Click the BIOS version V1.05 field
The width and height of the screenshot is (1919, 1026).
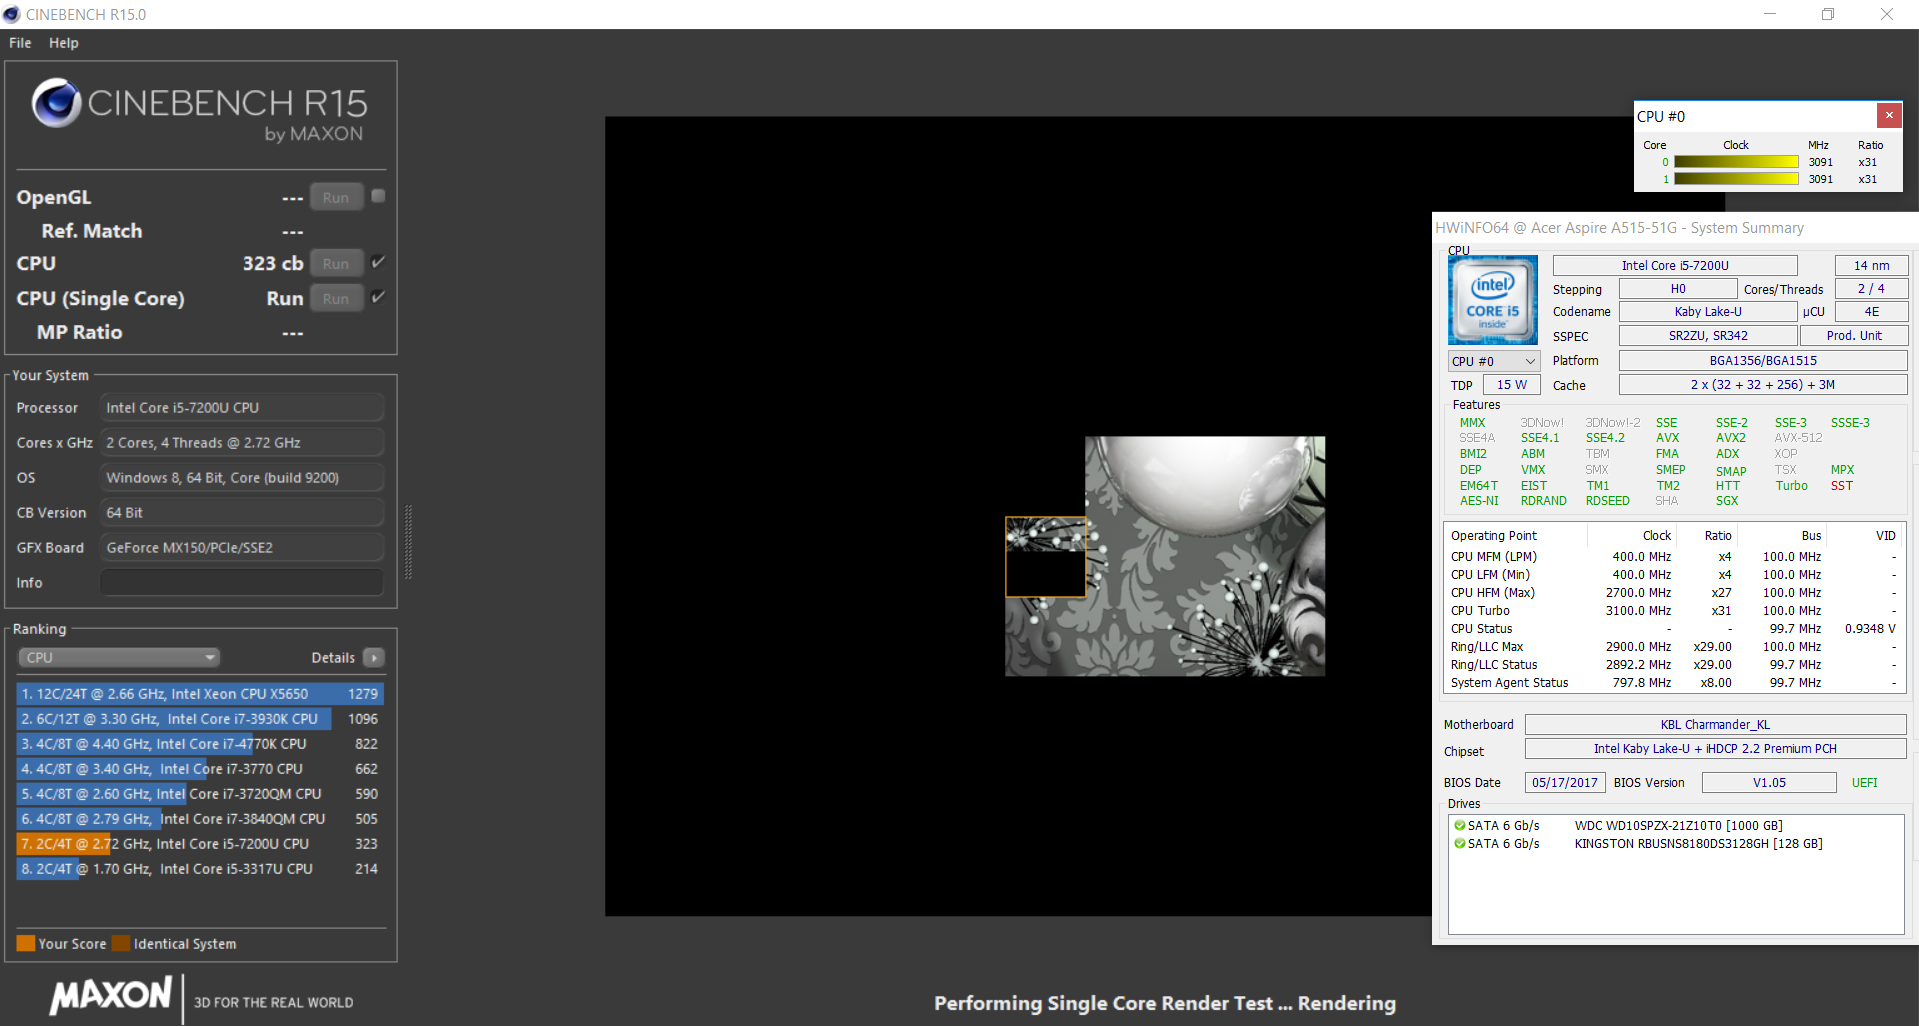tap(1769, 782)
